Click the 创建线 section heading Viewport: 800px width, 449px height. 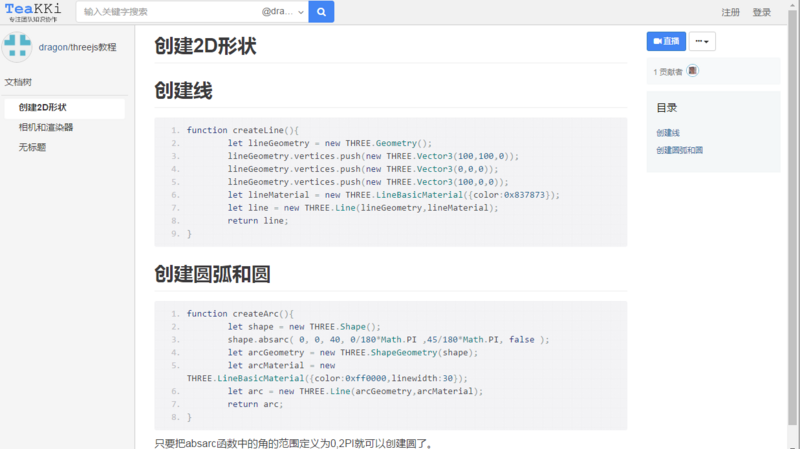click(183, 91)
